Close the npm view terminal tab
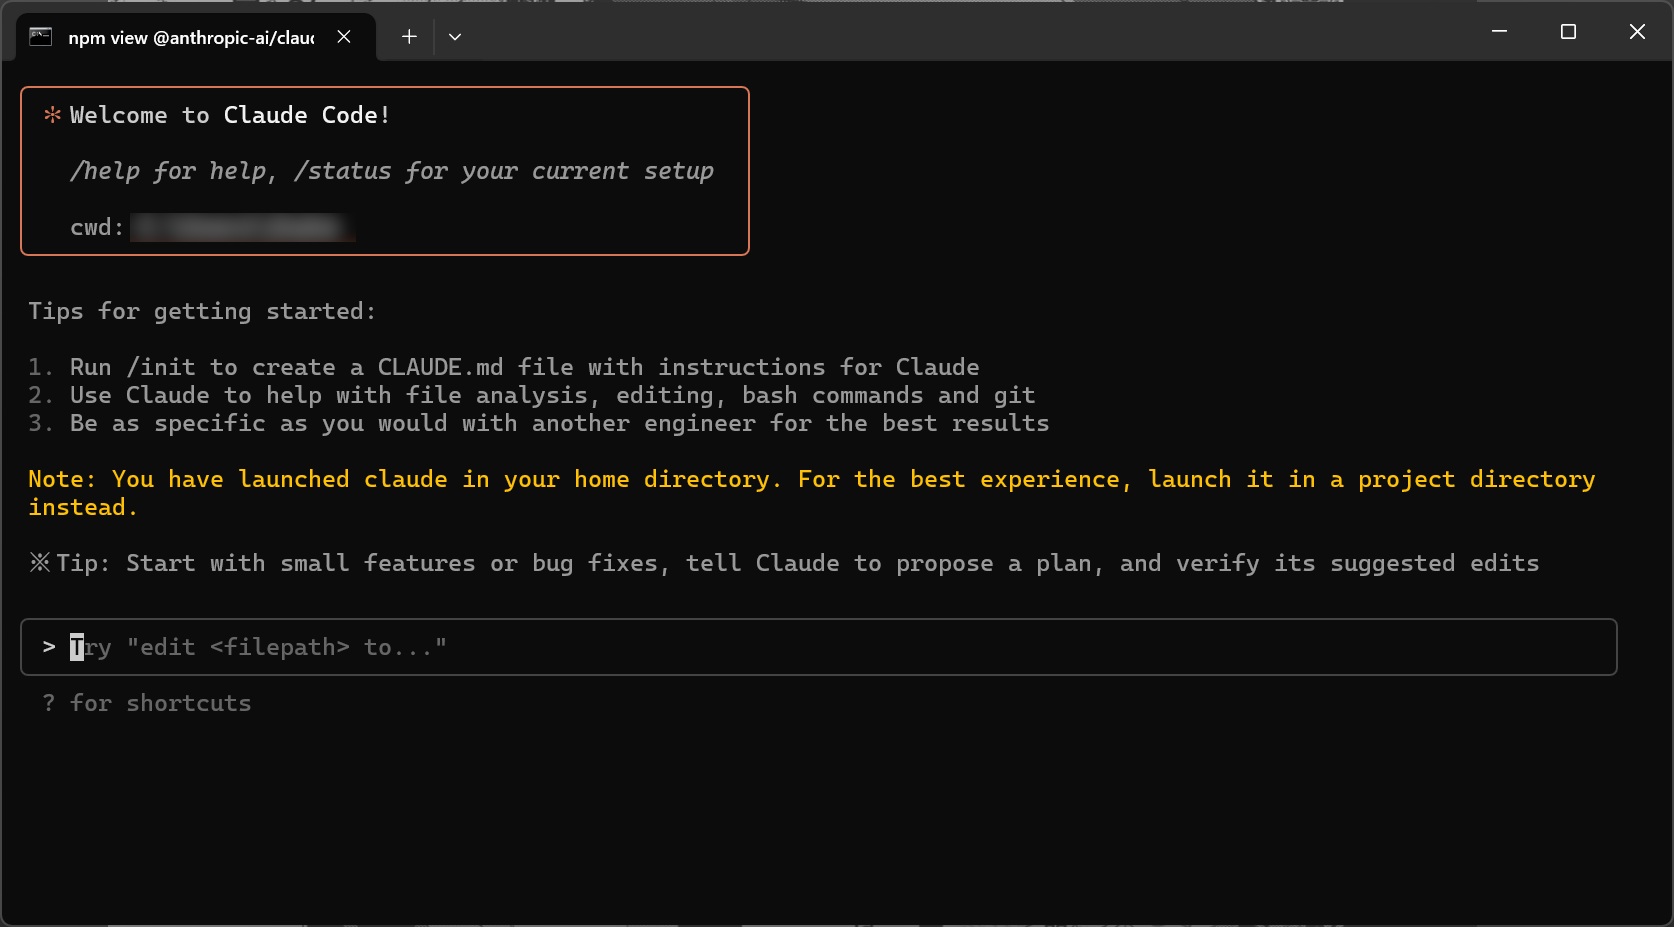Image resolution: width=1674 pixels, height=927 pixels. (x=344, y=37)
